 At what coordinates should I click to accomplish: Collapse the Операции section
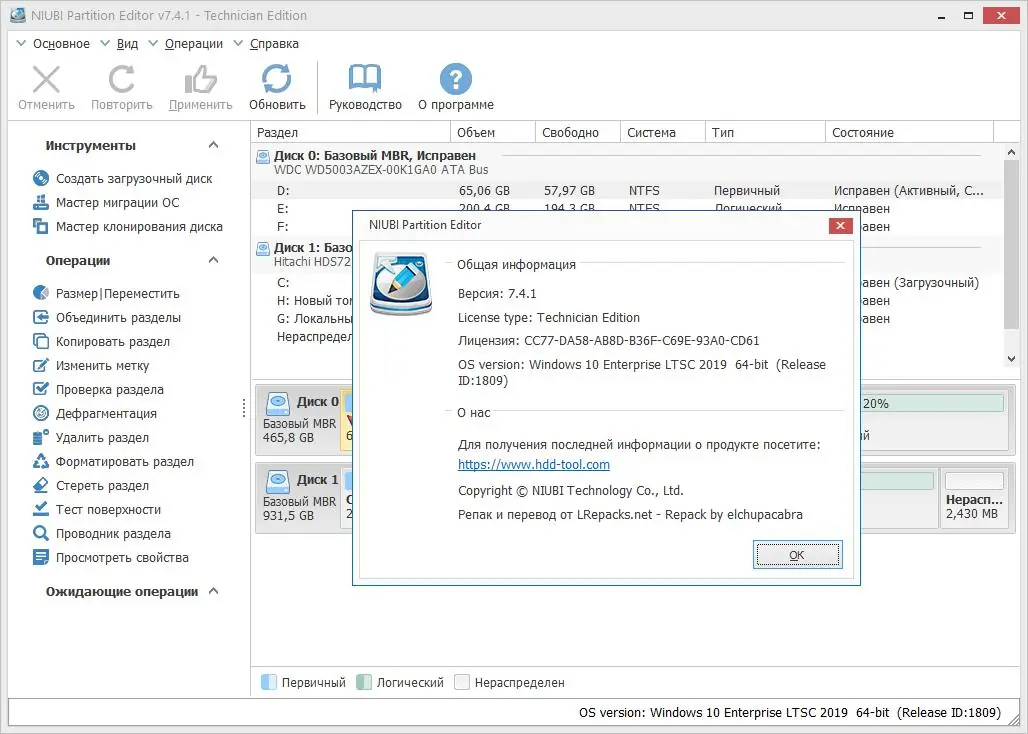click(213, 260)
